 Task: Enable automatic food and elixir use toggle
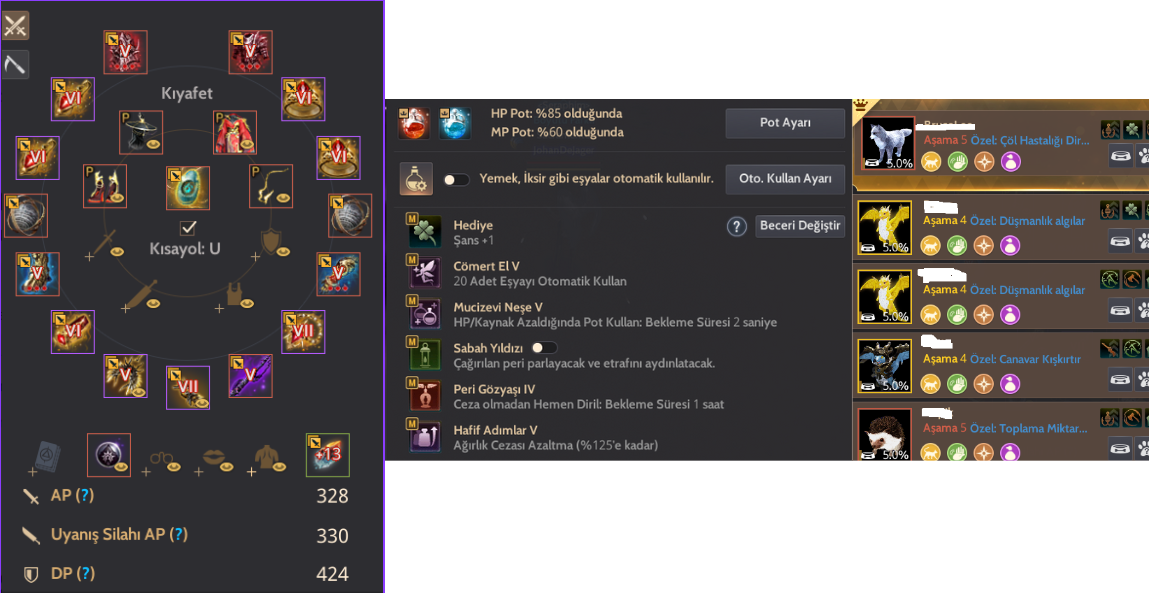tap(457, 180)
